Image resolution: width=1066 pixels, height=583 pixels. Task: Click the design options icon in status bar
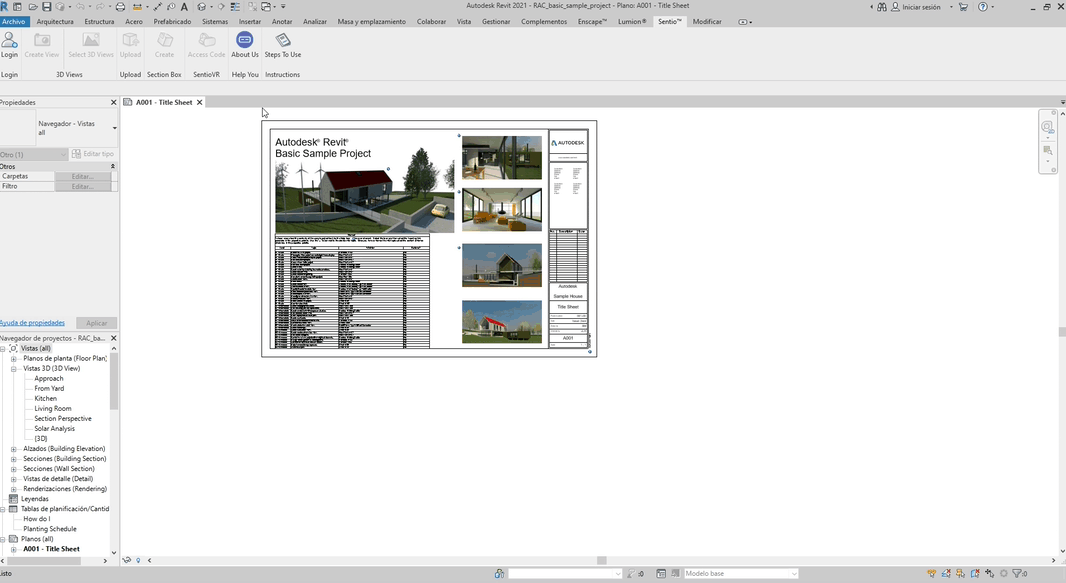[x=661, y=573]
